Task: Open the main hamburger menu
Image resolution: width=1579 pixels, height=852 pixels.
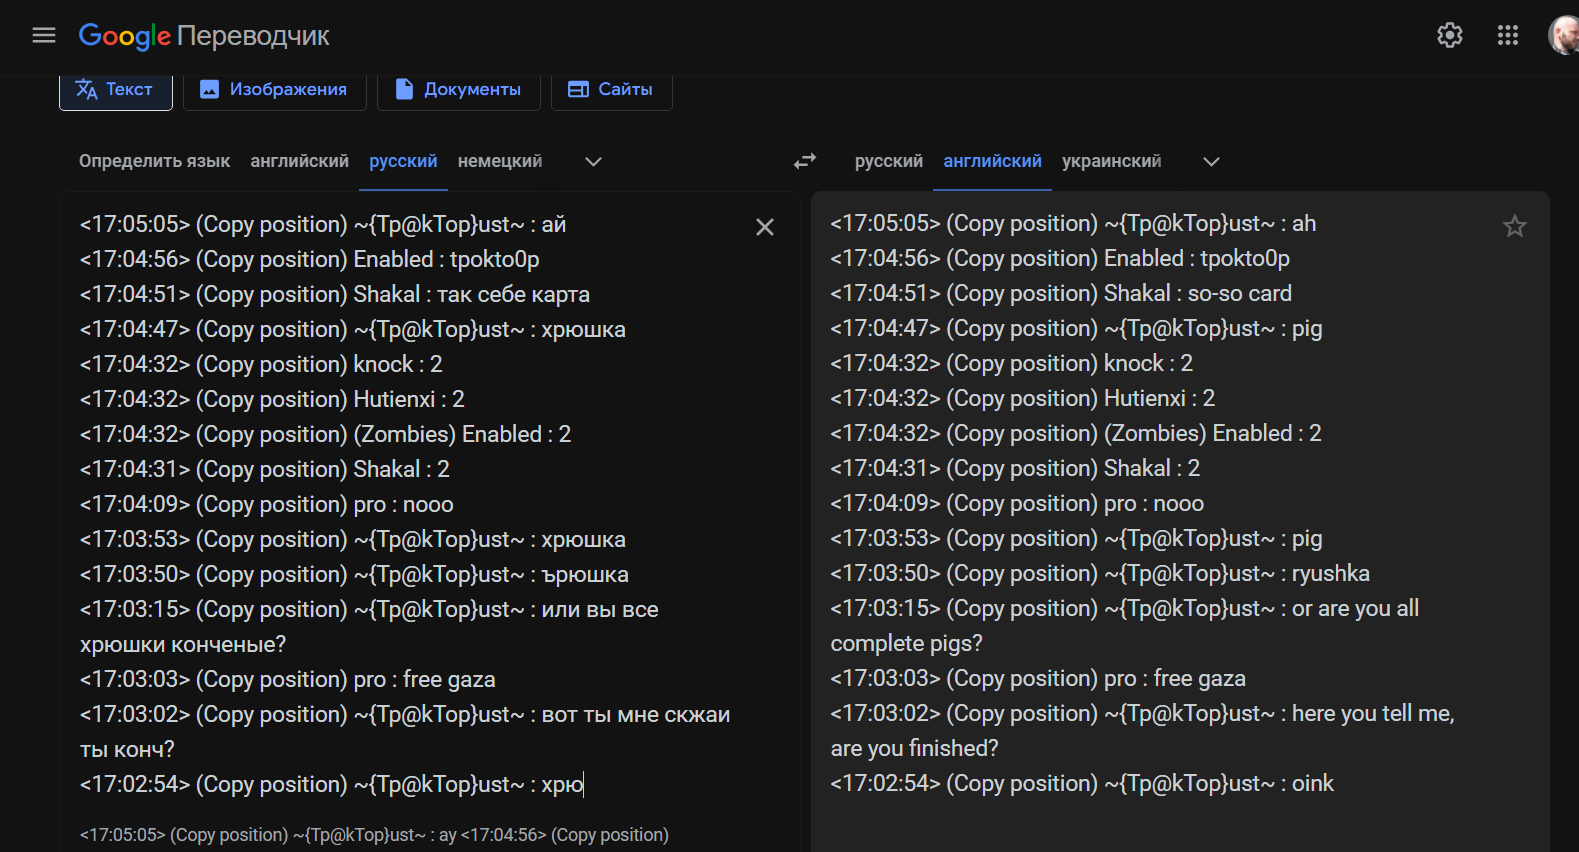Action: coord(44,36)
